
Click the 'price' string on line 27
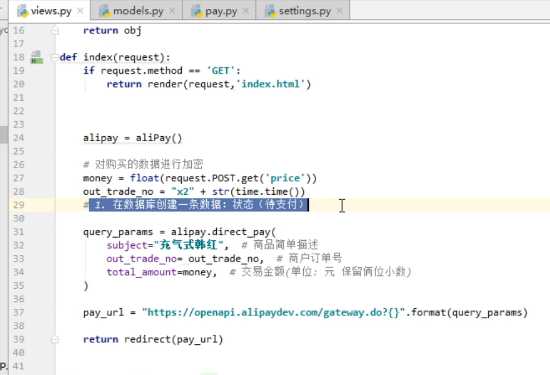[285, 178]
